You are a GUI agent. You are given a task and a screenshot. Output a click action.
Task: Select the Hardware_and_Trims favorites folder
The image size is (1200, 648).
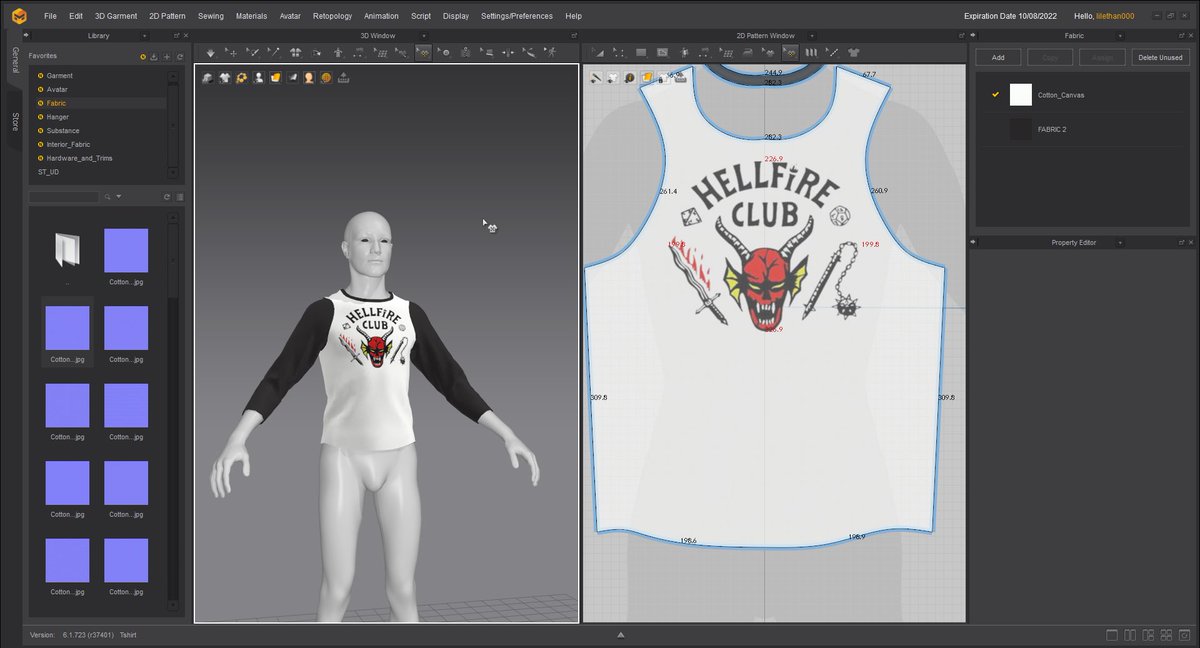(x=77, y=158)
